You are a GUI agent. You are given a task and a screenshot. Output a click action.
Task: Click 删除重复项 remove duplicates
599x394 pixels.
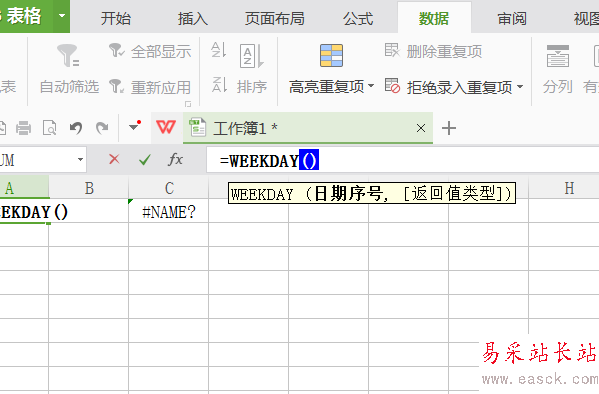click(x=433, y=51)
